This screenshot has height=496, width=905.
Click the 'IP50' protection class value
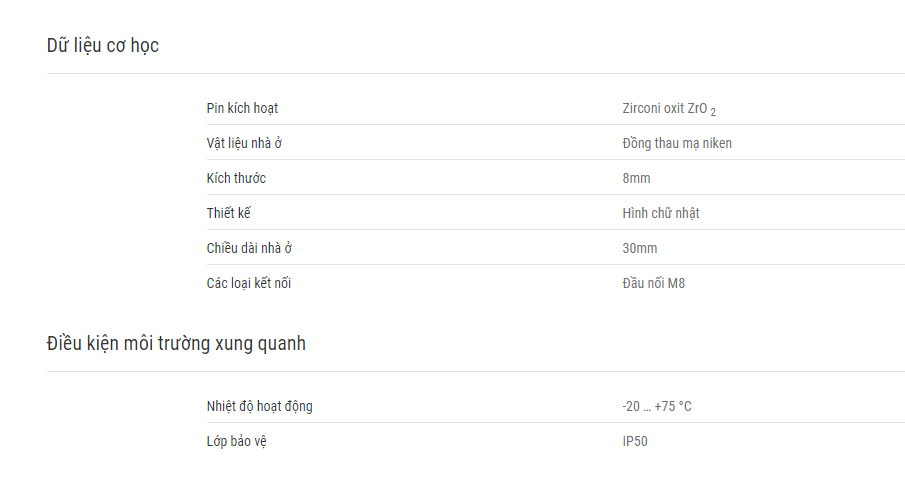coord(635,442)
